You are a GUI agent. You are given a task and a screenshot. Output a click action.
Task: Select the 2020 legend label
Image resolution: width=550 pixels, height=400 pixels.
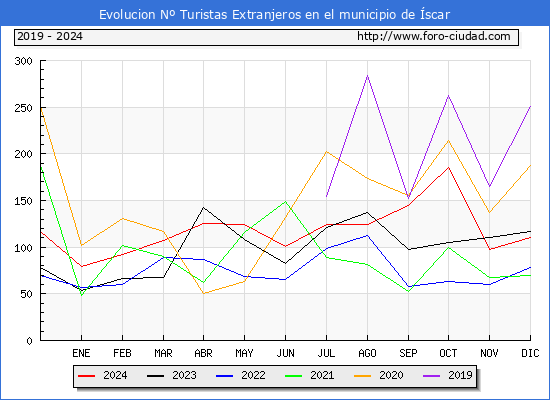(x=391, y=375)
